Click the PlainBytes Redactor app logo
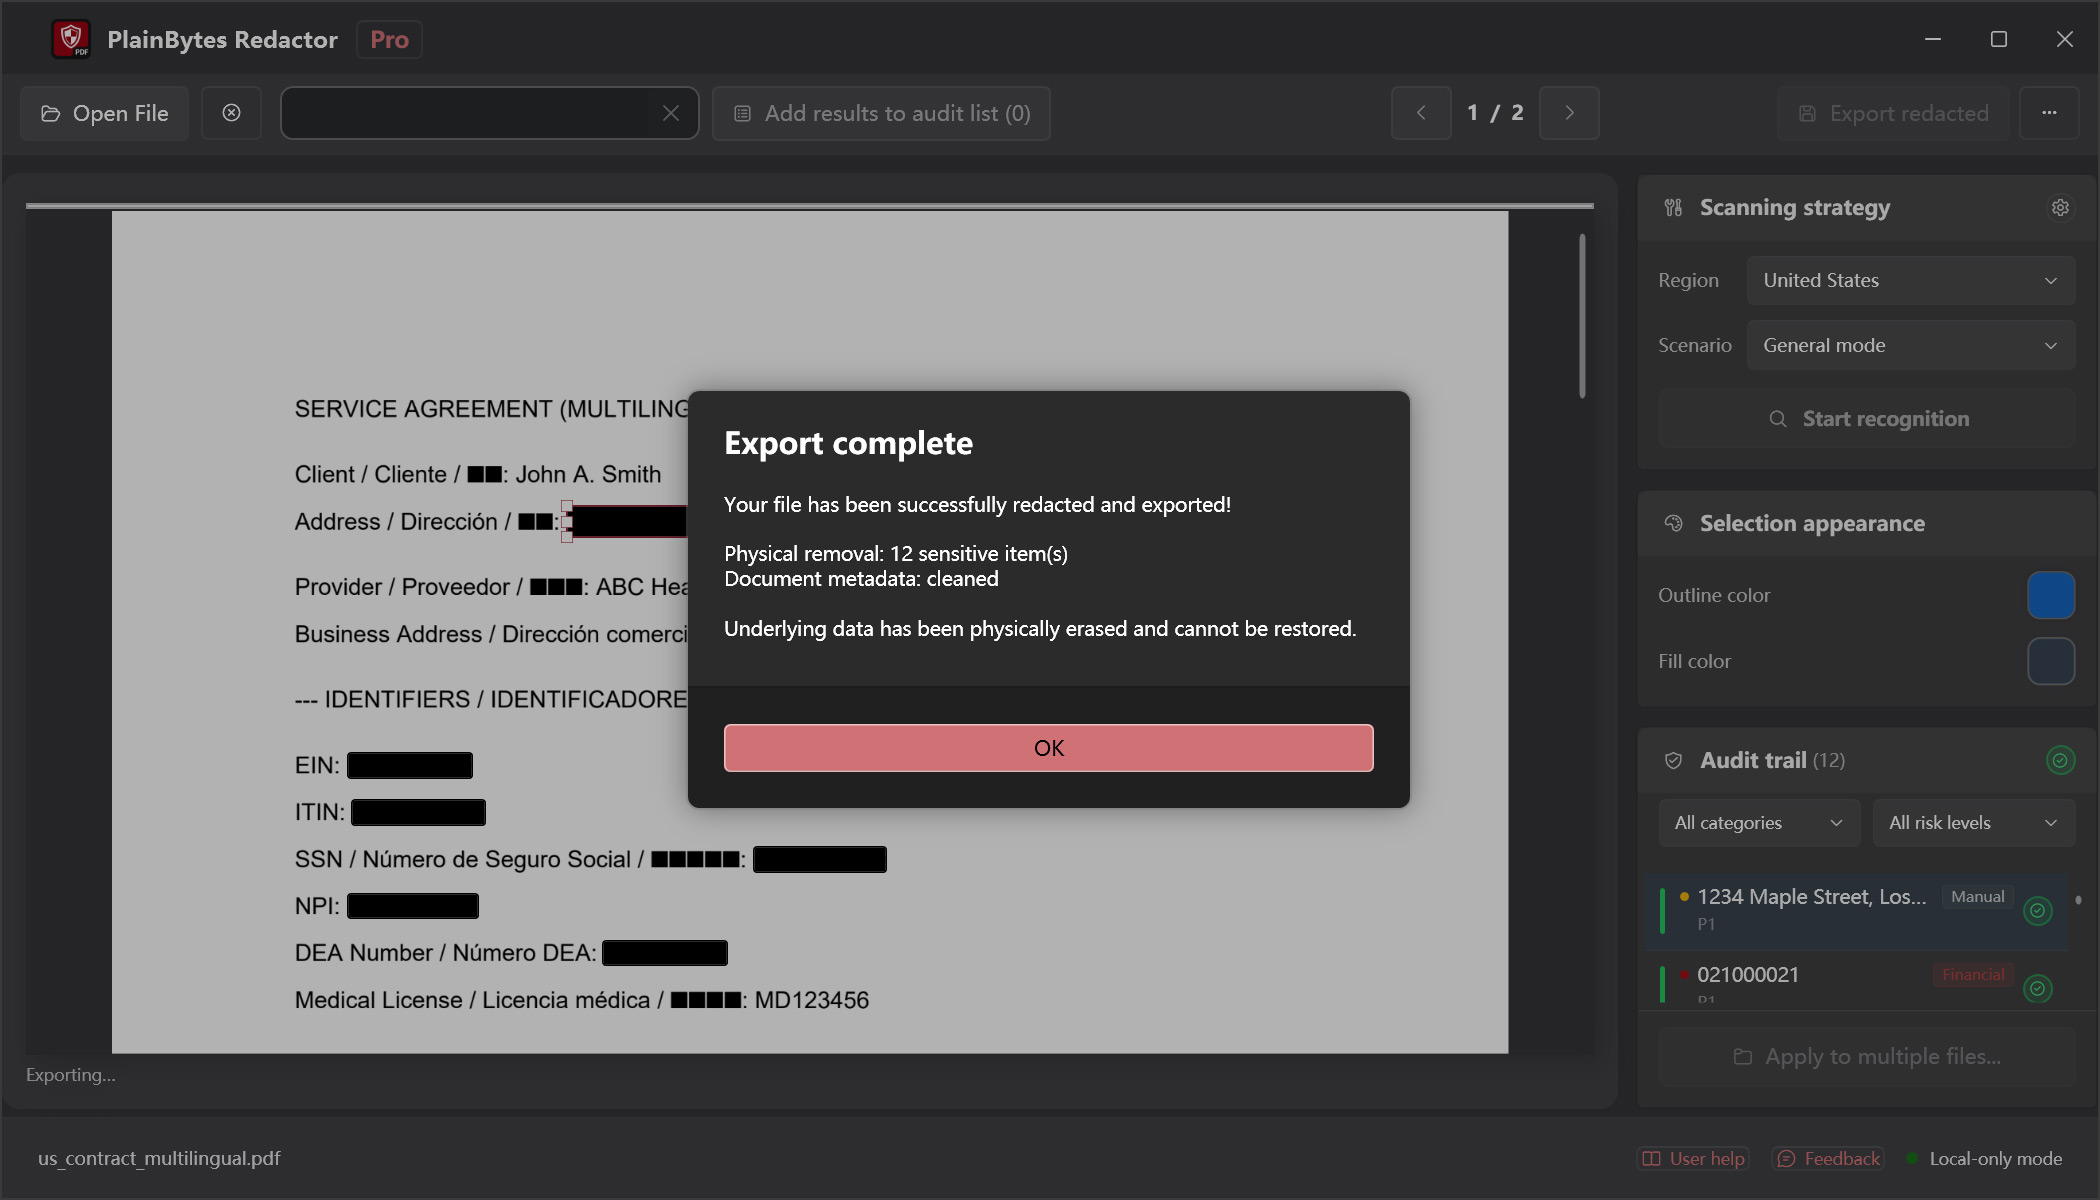 coord(70,39)
